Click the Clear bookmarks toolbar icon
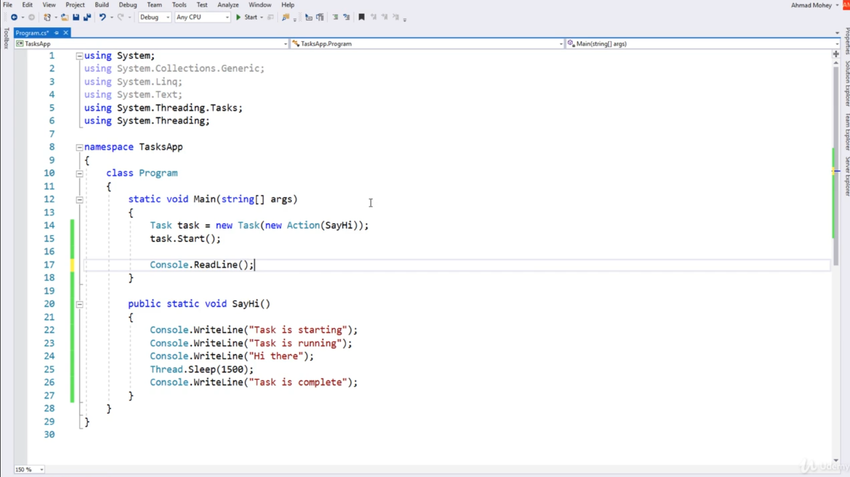This screenshot has height=477, width=850. [396, 17]
